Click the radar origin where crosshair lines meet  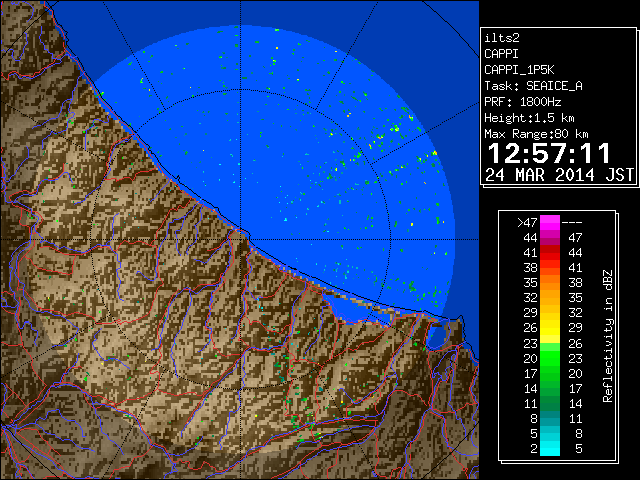click(x=241, y=239)
